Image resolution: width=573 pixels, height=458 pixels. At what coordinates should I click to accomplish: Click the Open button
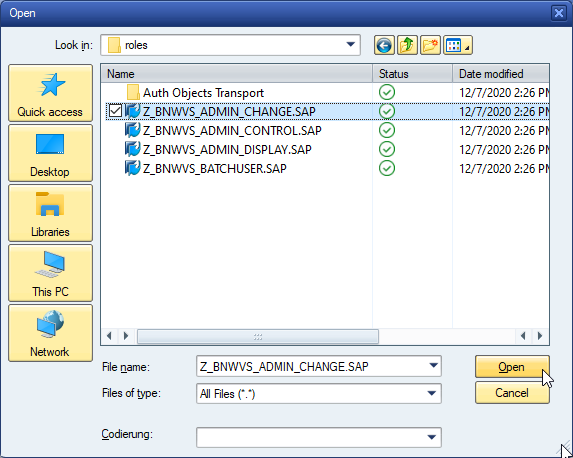point(512,367)
